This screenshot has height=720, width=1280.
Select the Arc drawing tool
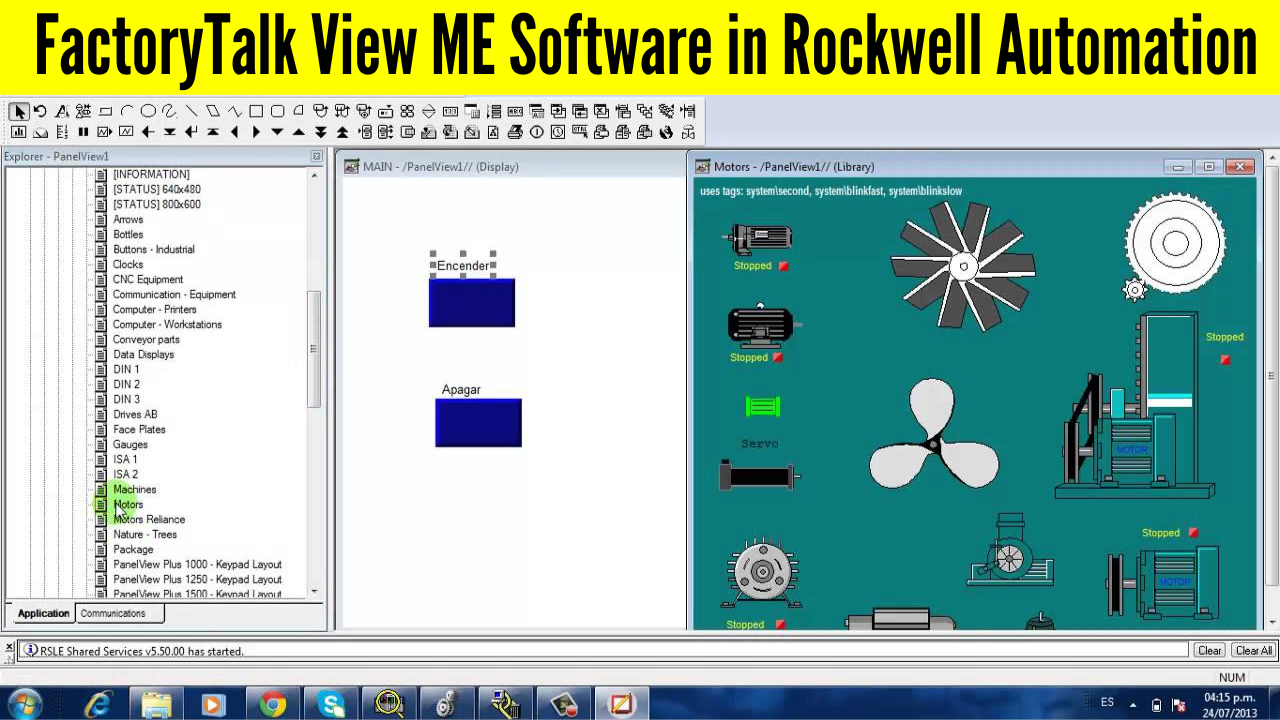[x=126, y=111]
